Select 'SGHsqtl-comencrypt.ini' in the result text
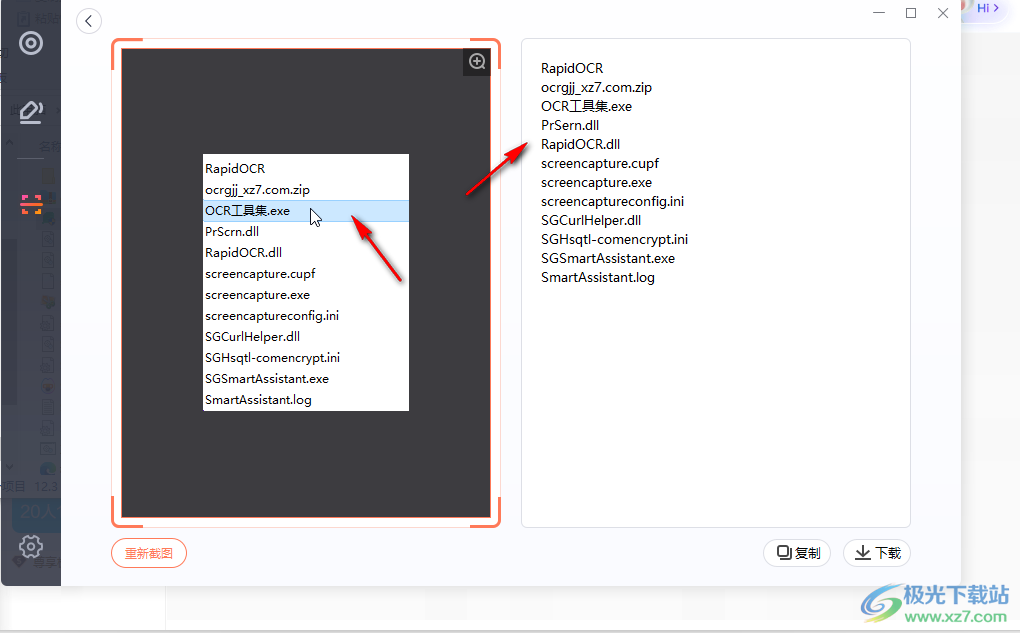1020x633 pixels. (614, 239)
